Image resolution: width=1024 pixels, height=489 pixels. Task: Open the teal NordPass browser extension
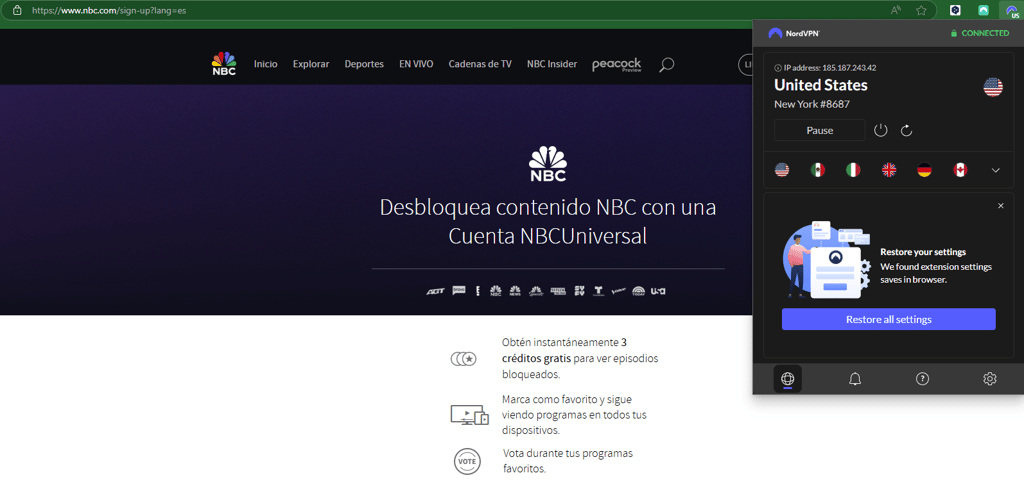pos(984,10)
